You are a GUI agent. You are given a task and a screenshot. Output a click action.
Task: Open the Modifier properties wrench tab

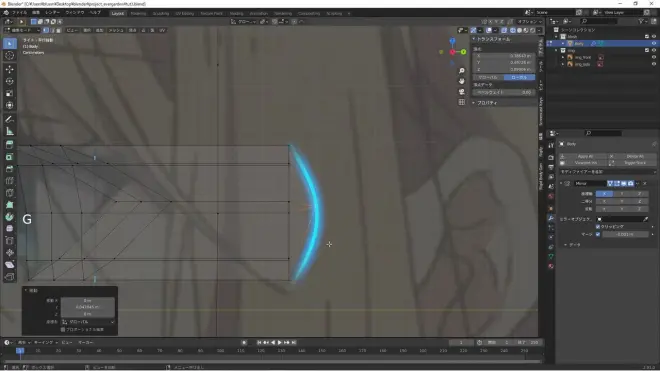551,218
